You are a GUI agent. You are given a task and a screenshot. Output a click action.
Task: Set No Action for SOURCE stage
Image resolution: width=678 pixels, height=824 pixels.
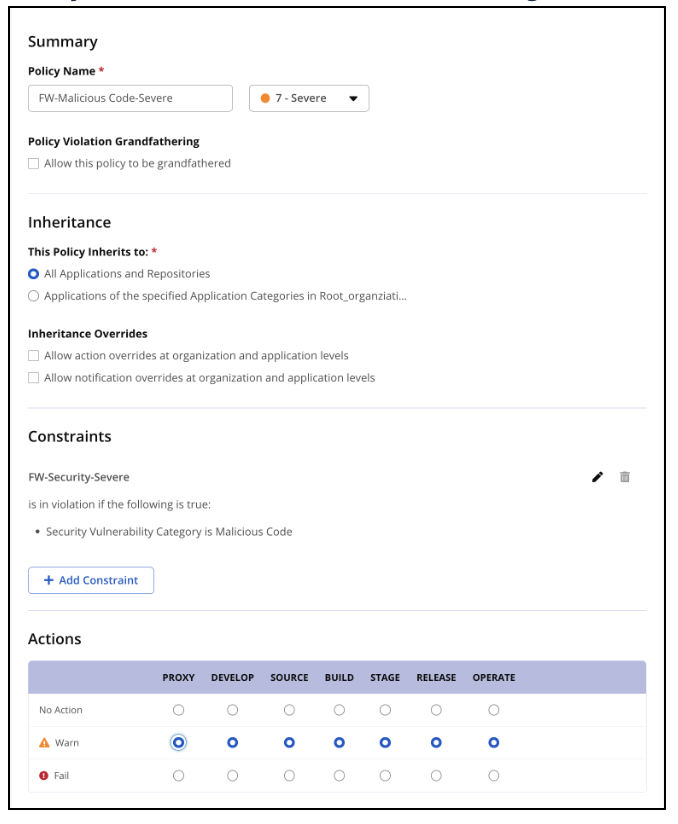[x=289, y=710]
